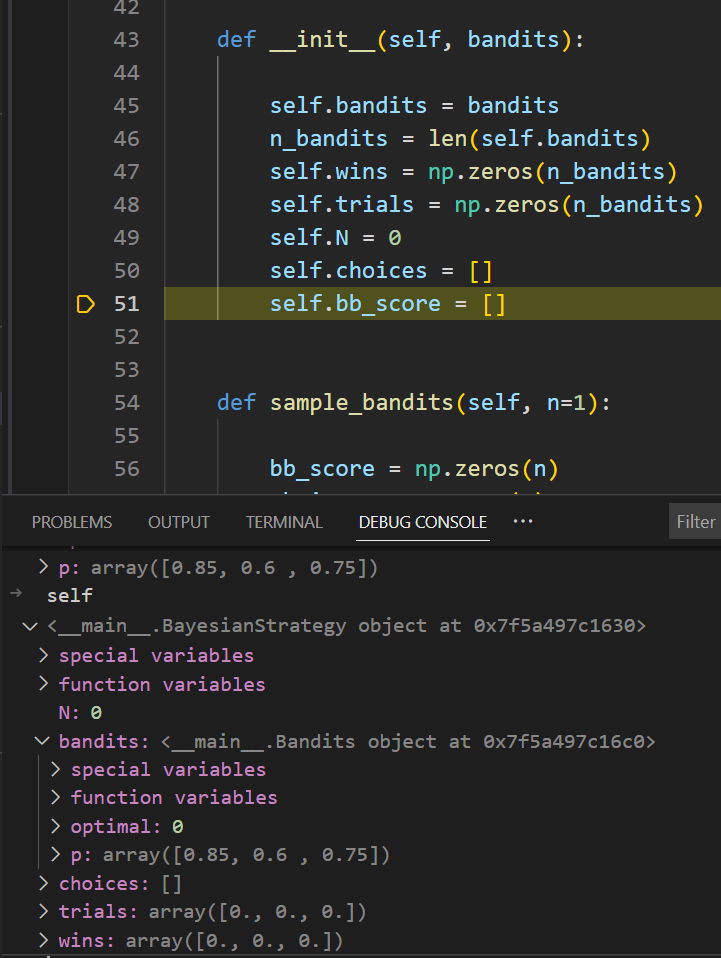Expand the first function variables node under BayesianStrategy
Viewport: 721px width, 958px height.
tap(43, 684)
